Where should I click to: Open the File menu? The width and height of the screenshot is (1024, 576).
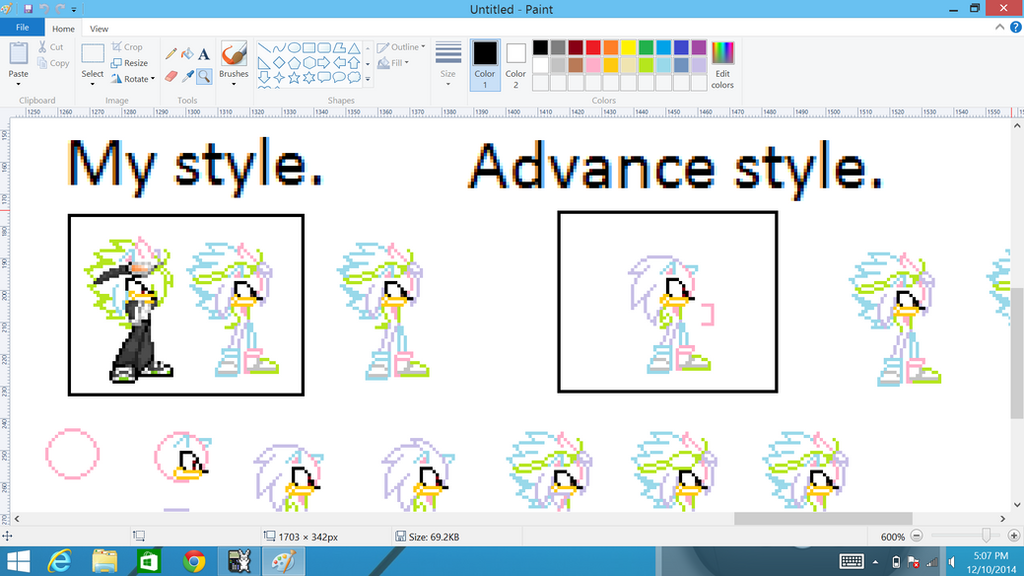click(22, 27)
